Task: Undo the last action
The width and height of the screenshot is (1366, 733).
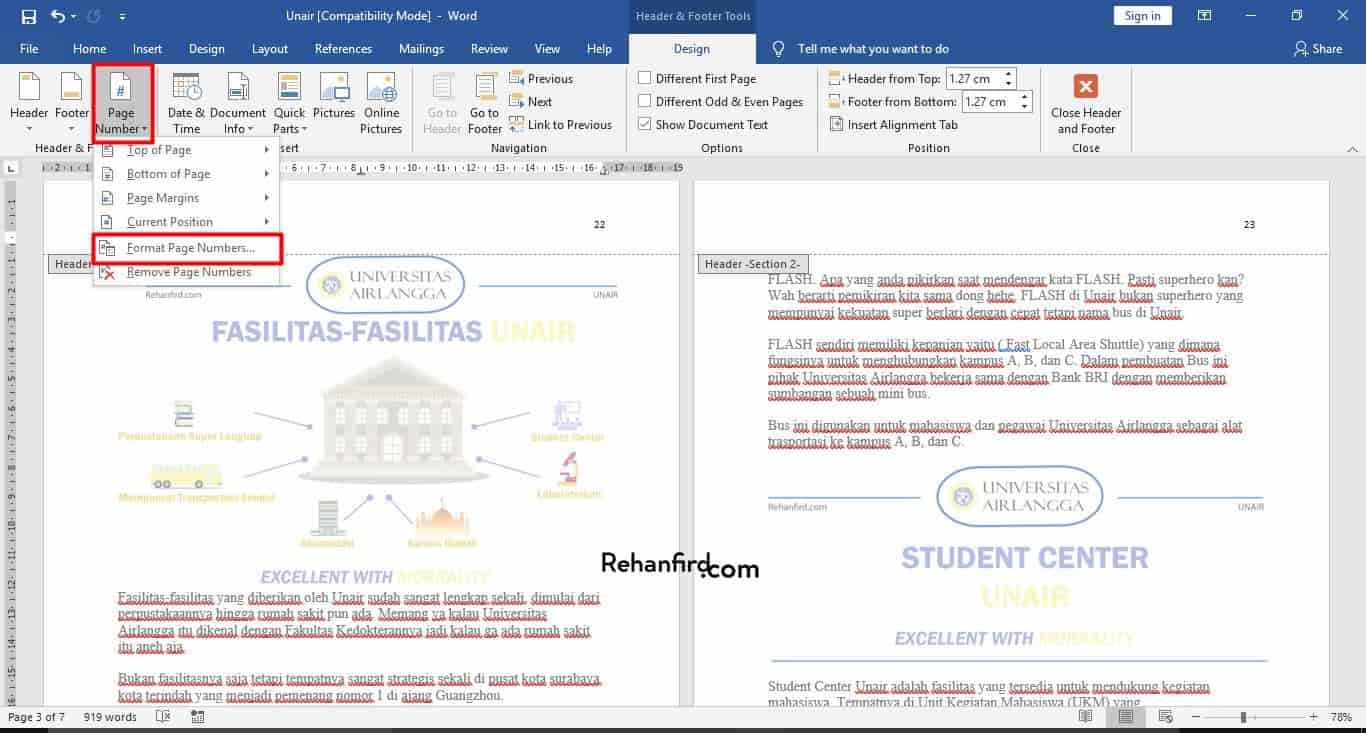Action: tap(57, 16)
